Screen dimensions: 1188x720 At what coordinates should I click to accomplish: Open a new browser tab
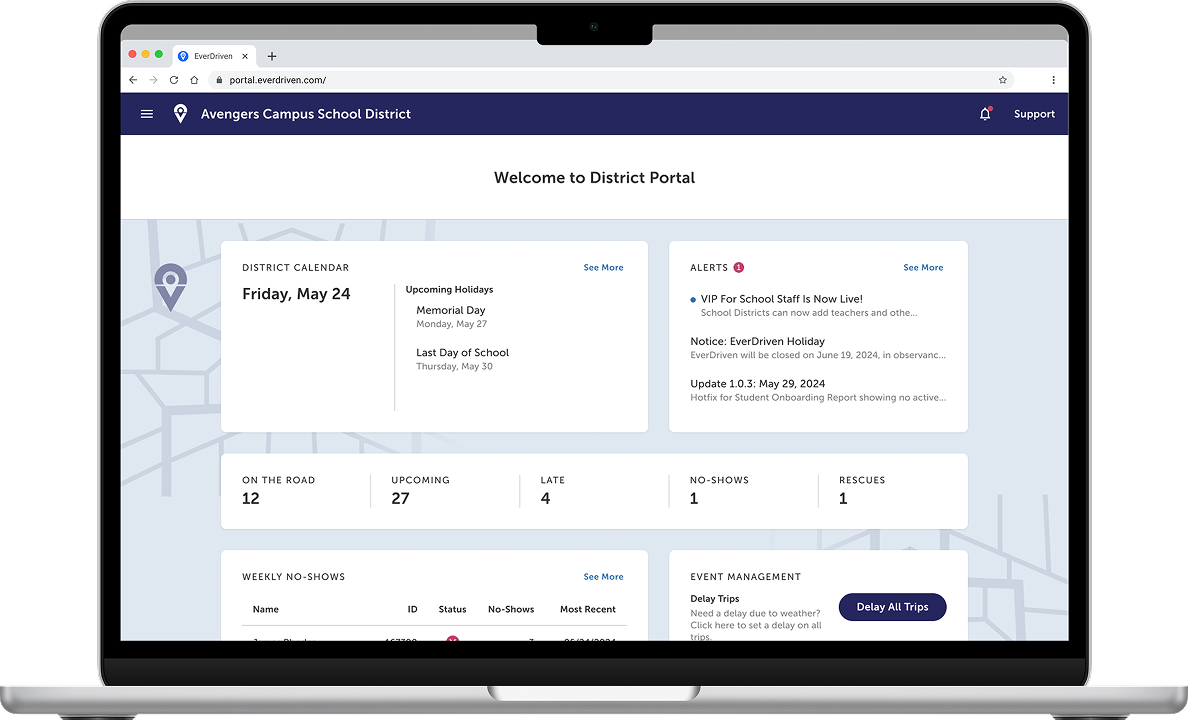click(x=272, y=56)
